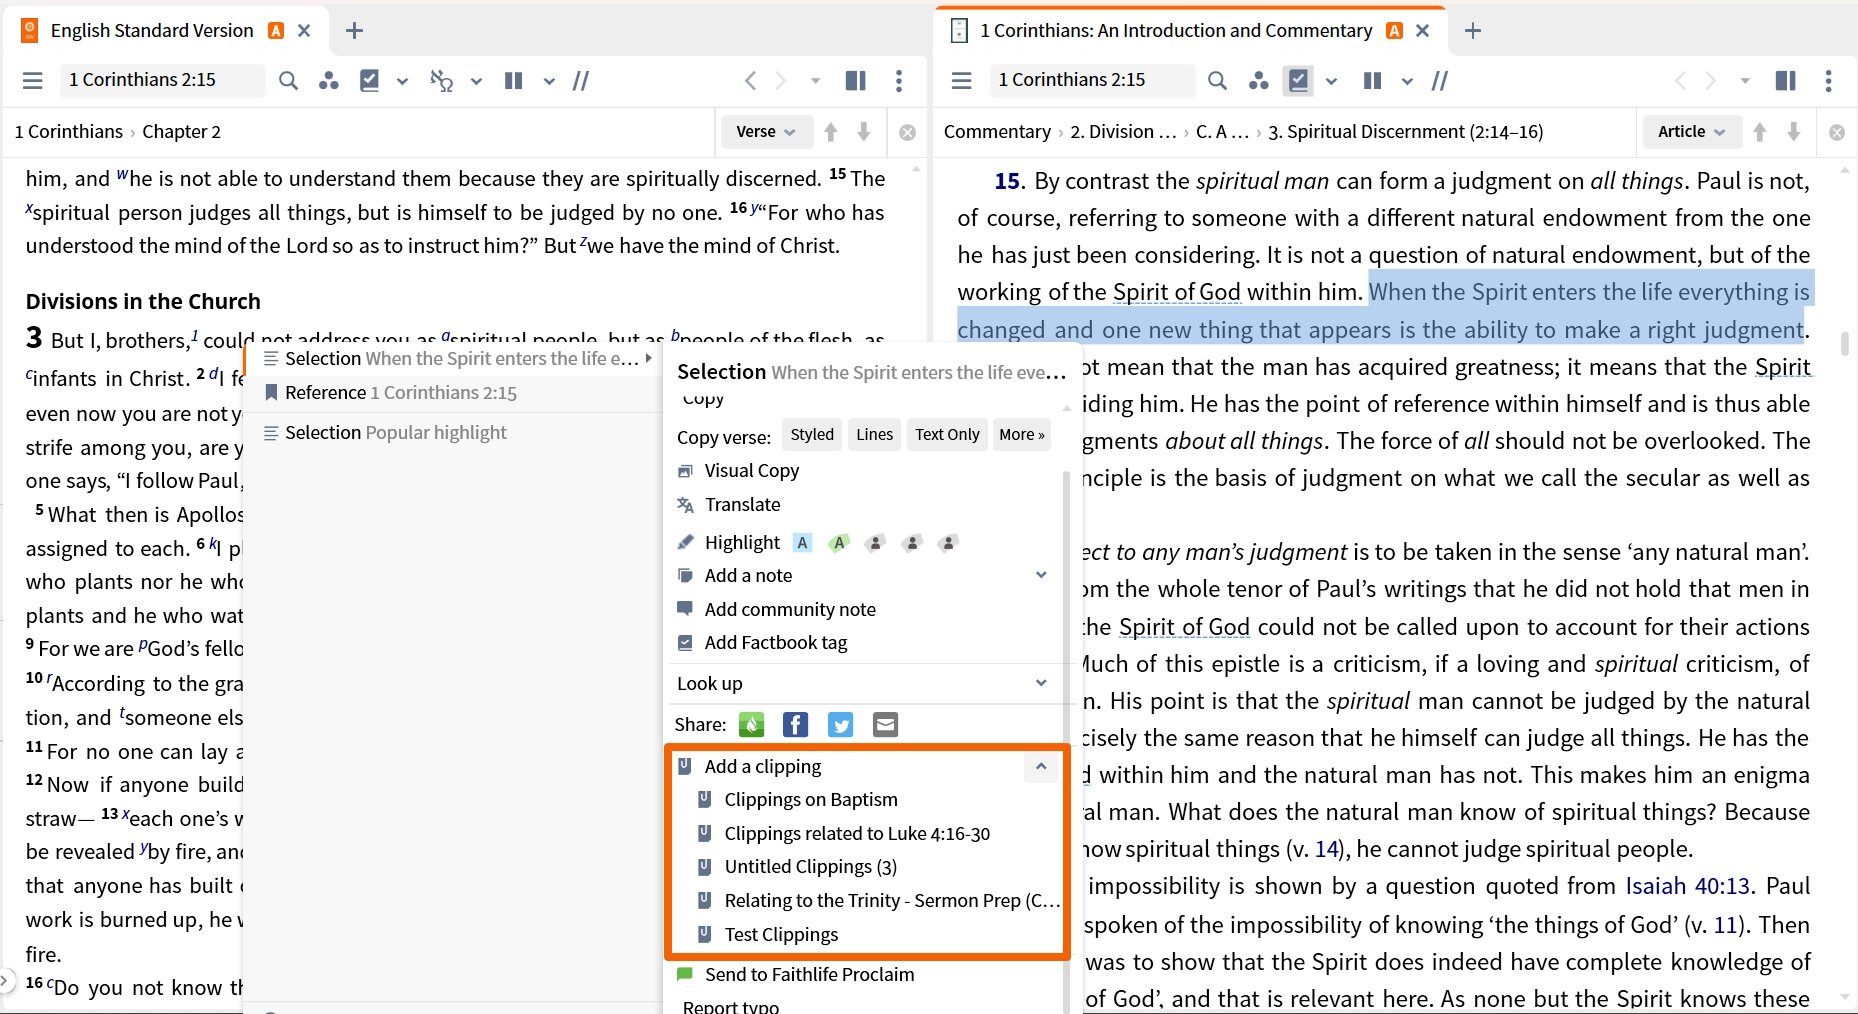
Task: Jump to the next verse with the down arrow
Action: pos(864,132)
